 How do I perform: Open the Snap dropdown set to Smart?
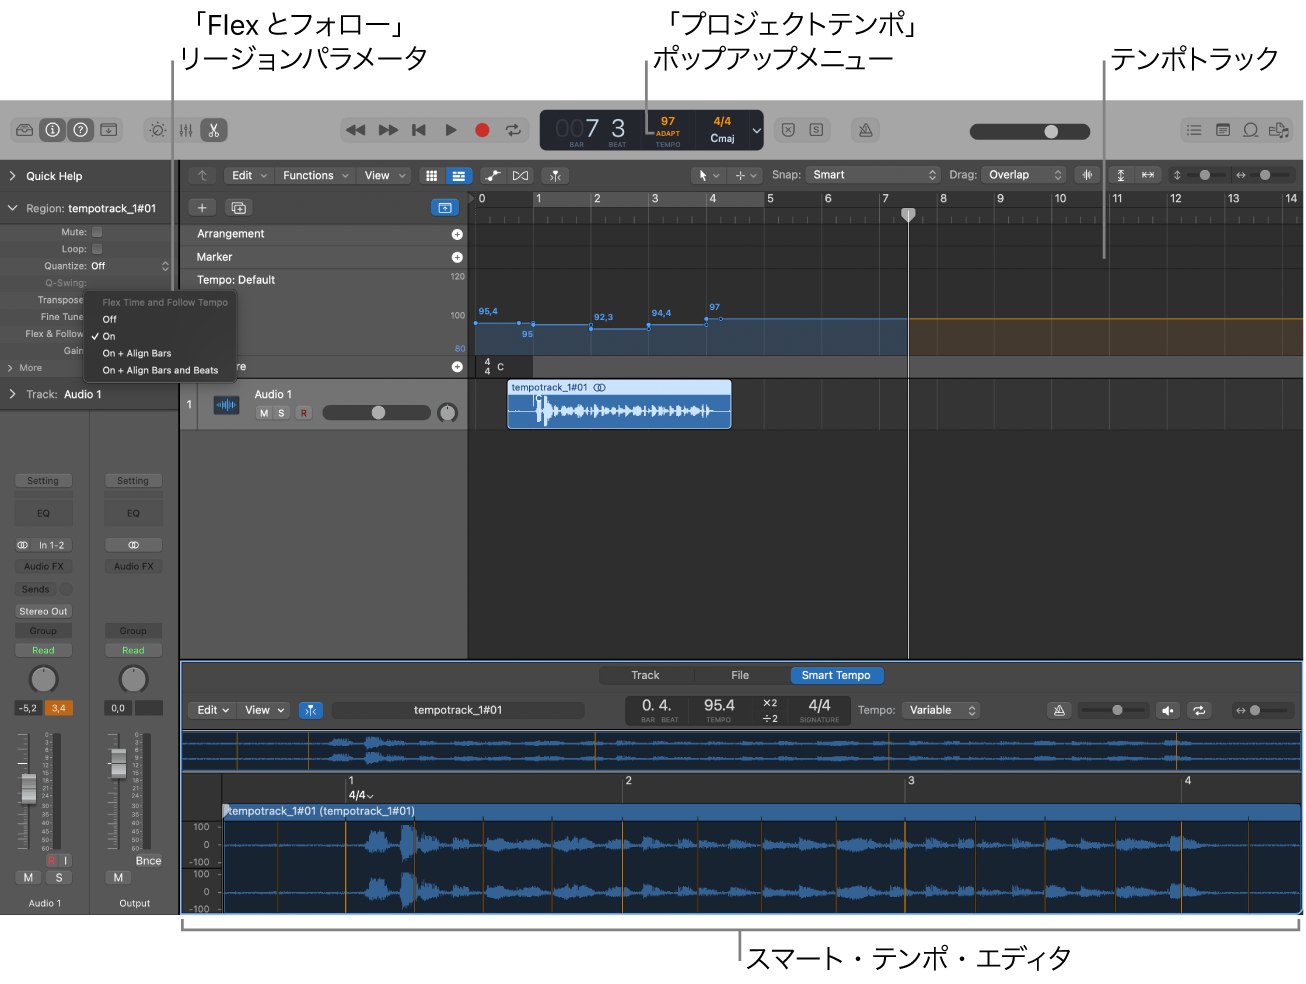[x=870, y=174]
